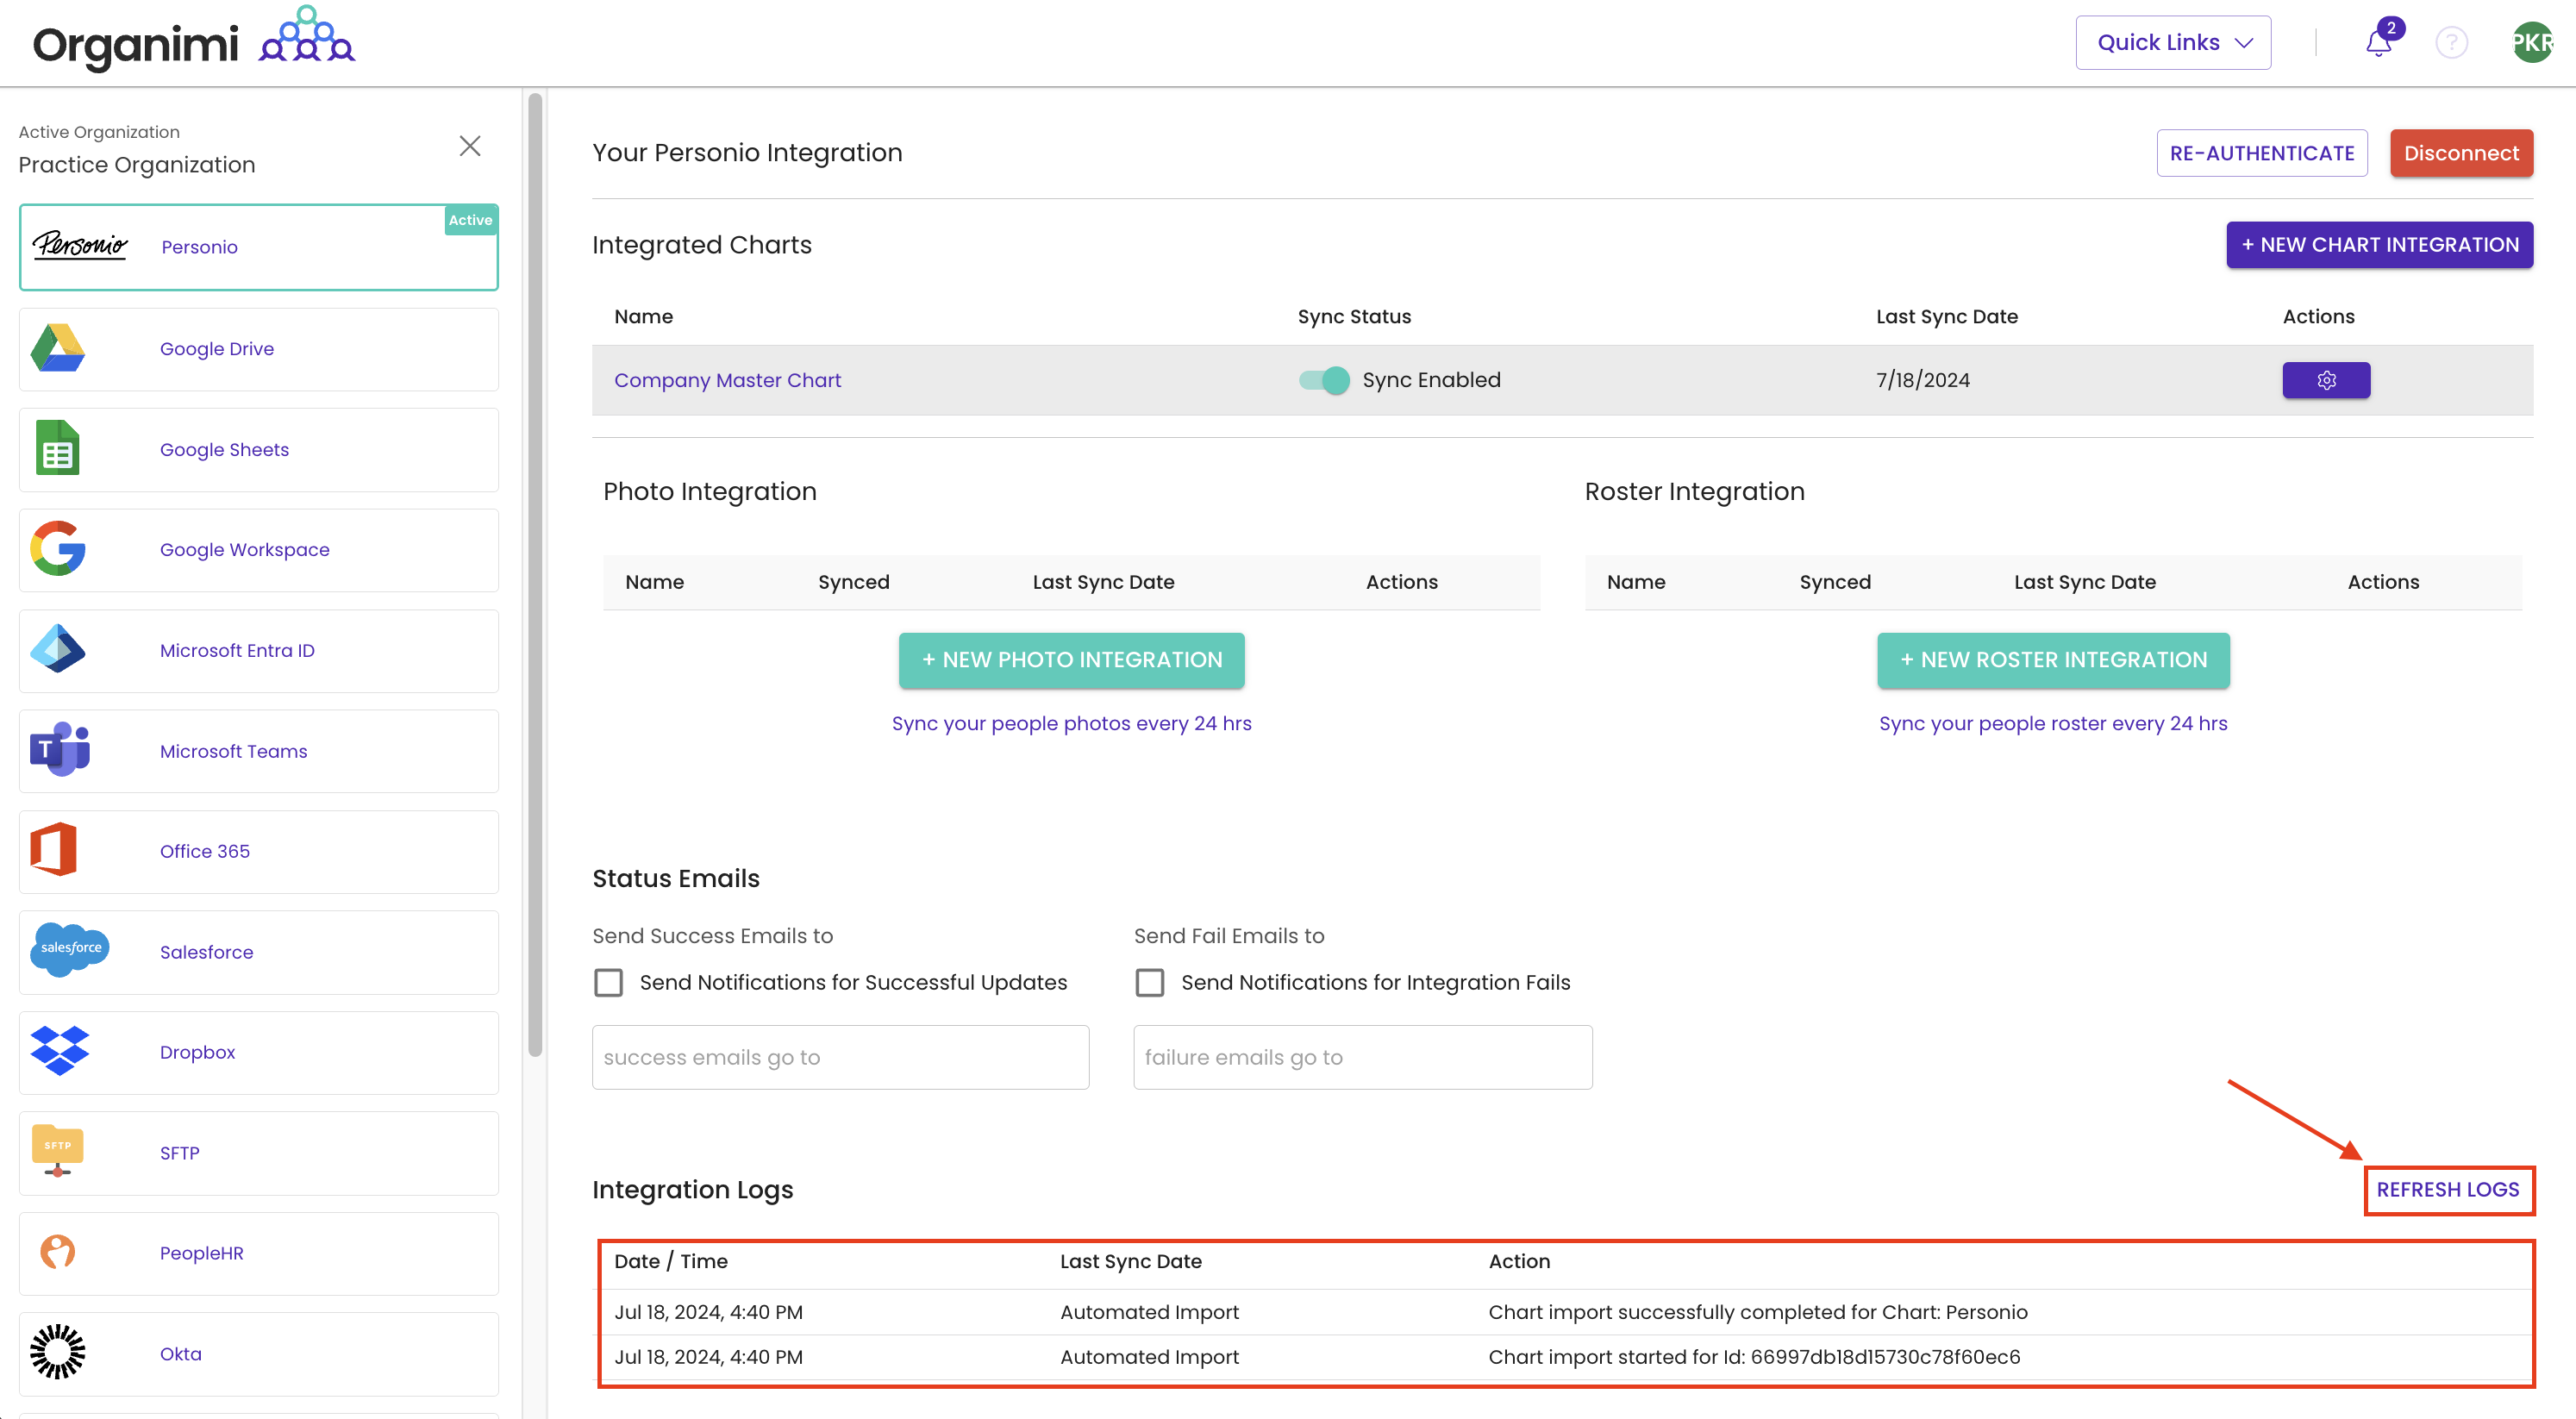Click the Personio logo icon

click(80, 245)
